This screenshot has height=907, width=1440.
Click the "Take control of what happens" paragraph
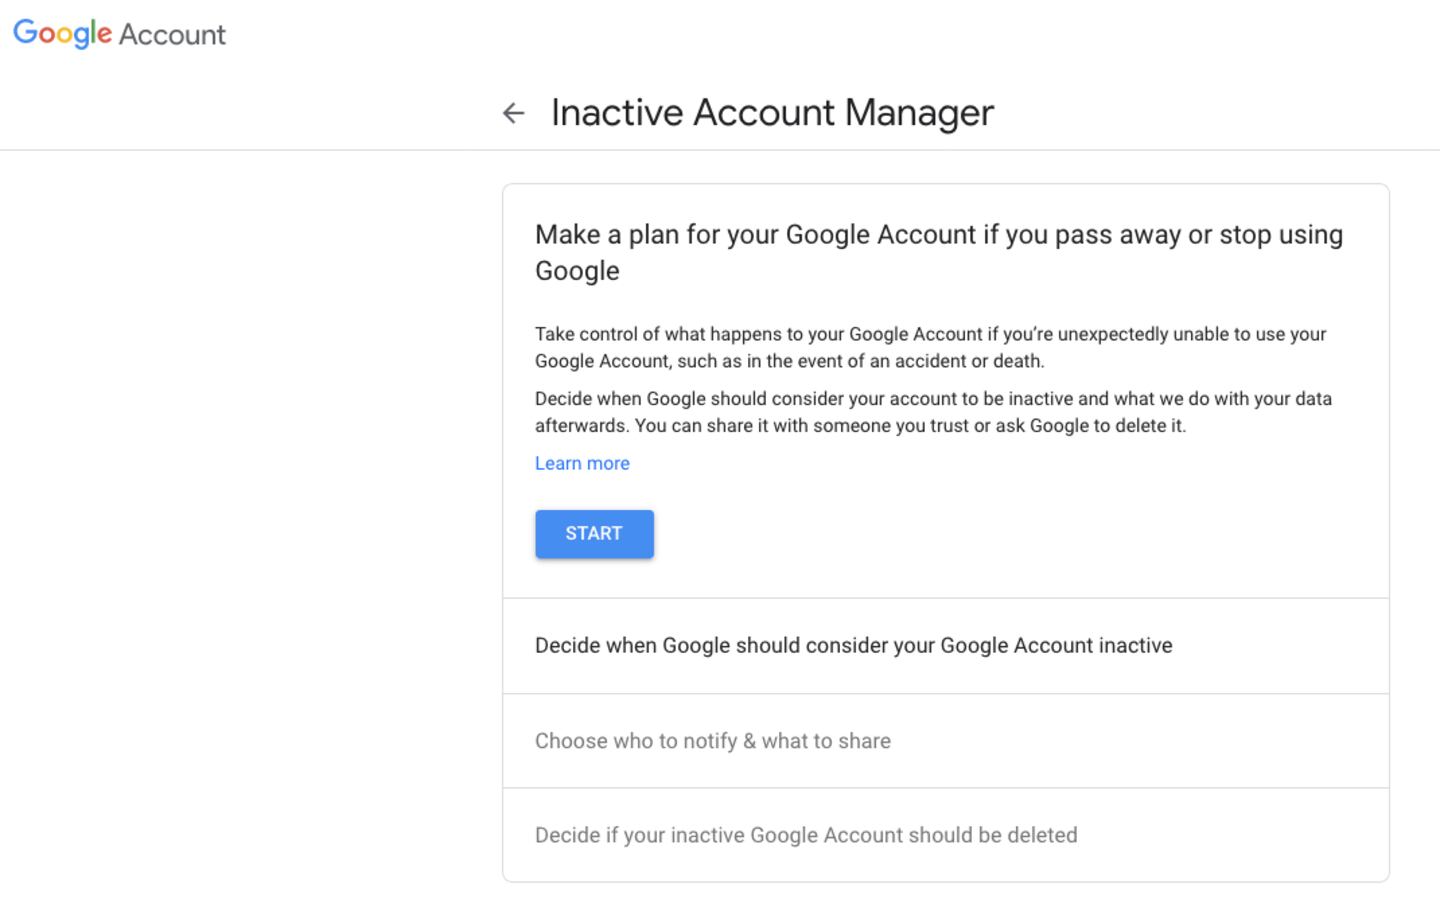[x=930, y=334]
